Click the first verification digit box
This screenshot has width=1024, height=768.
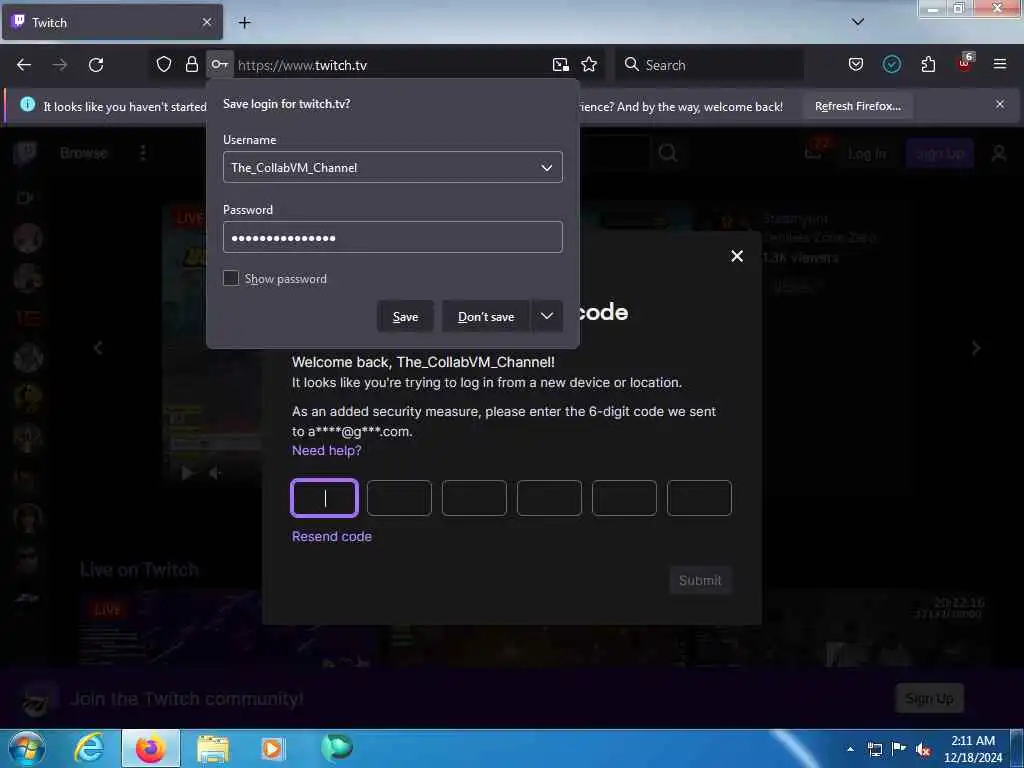tap(325, 498)
